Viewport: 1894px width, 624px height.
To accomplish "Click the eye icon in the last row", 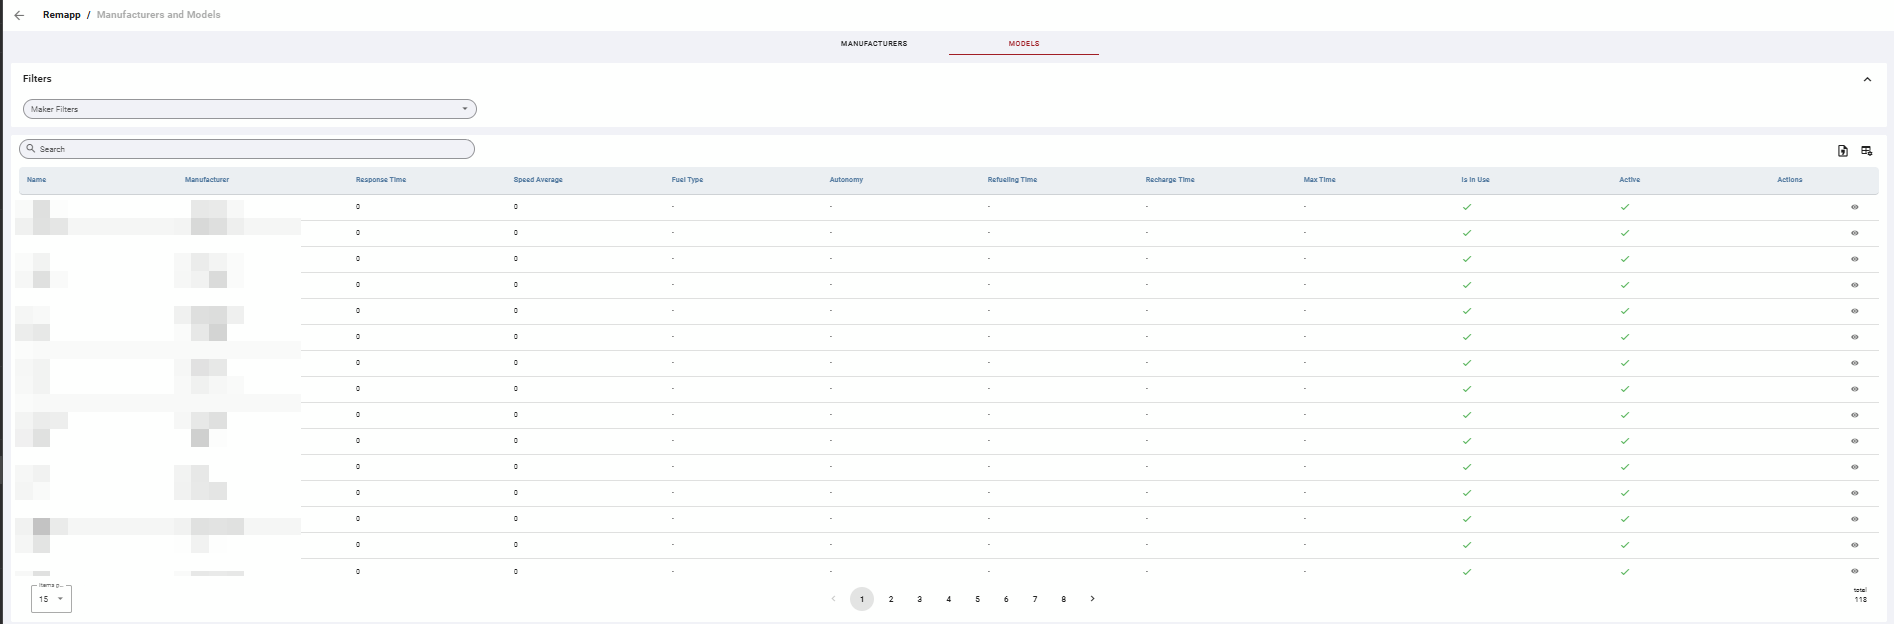I will pos(1854,571).
